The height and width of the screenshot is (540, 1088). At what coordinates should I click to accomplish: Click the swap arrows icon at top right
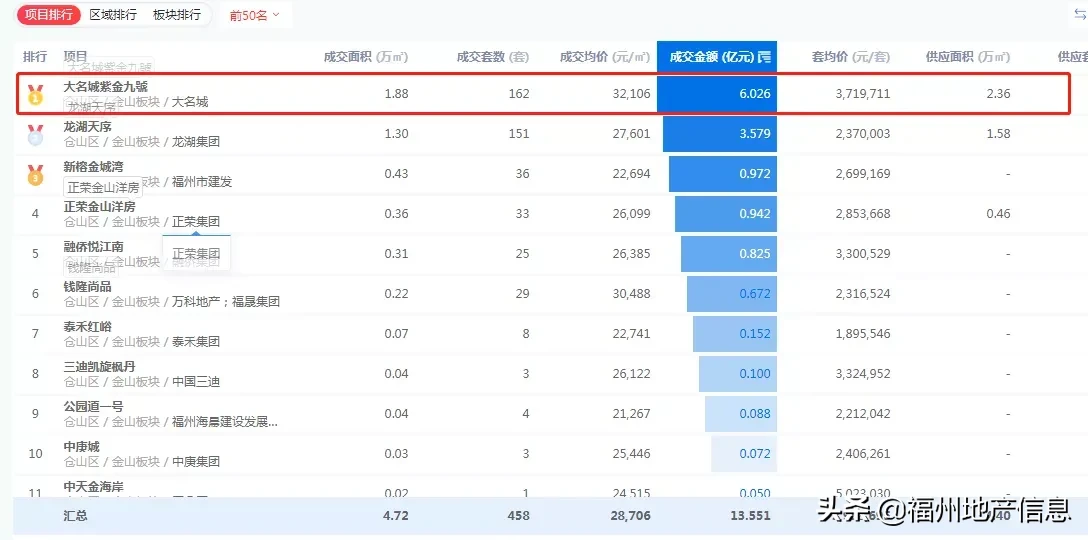(x=1080, y=14)
